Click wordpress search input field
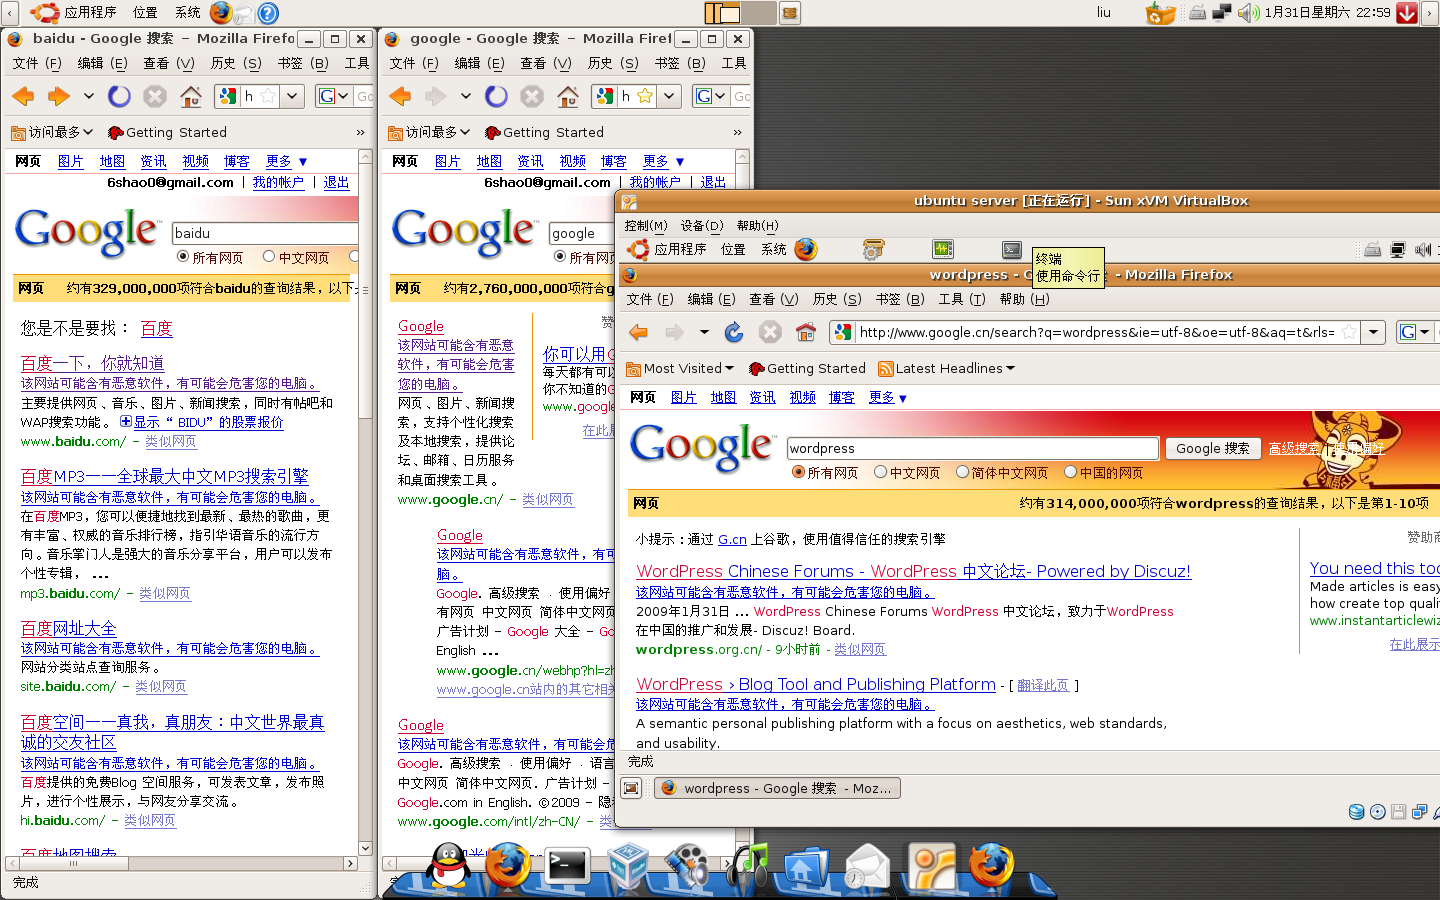The image size is (1440, 900). [973, 448]
